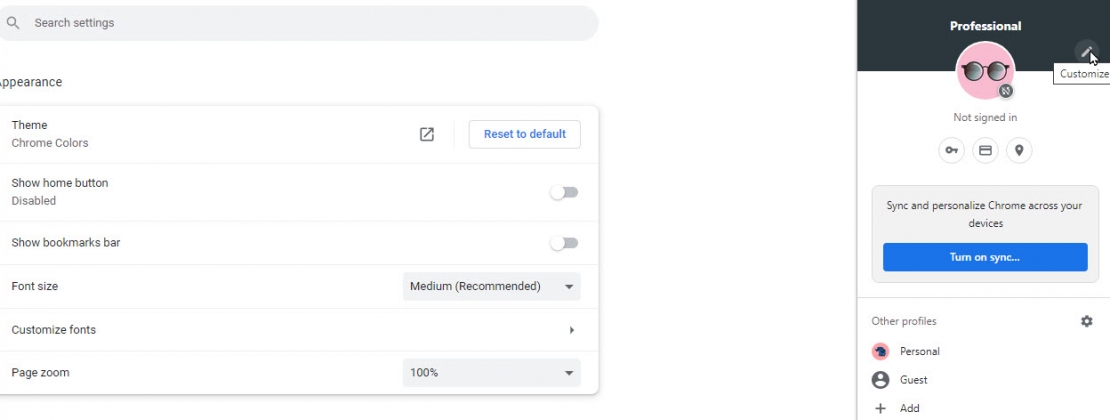Viewport: 1110px width, 420px height.
Task: Open payment methods card icon
Action: click(985, 150)
